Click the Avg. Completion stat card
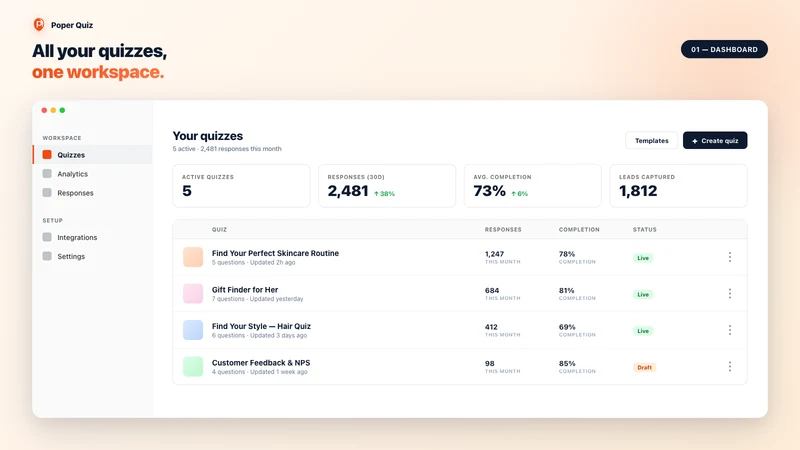800x450 pixels. [533, 186]
